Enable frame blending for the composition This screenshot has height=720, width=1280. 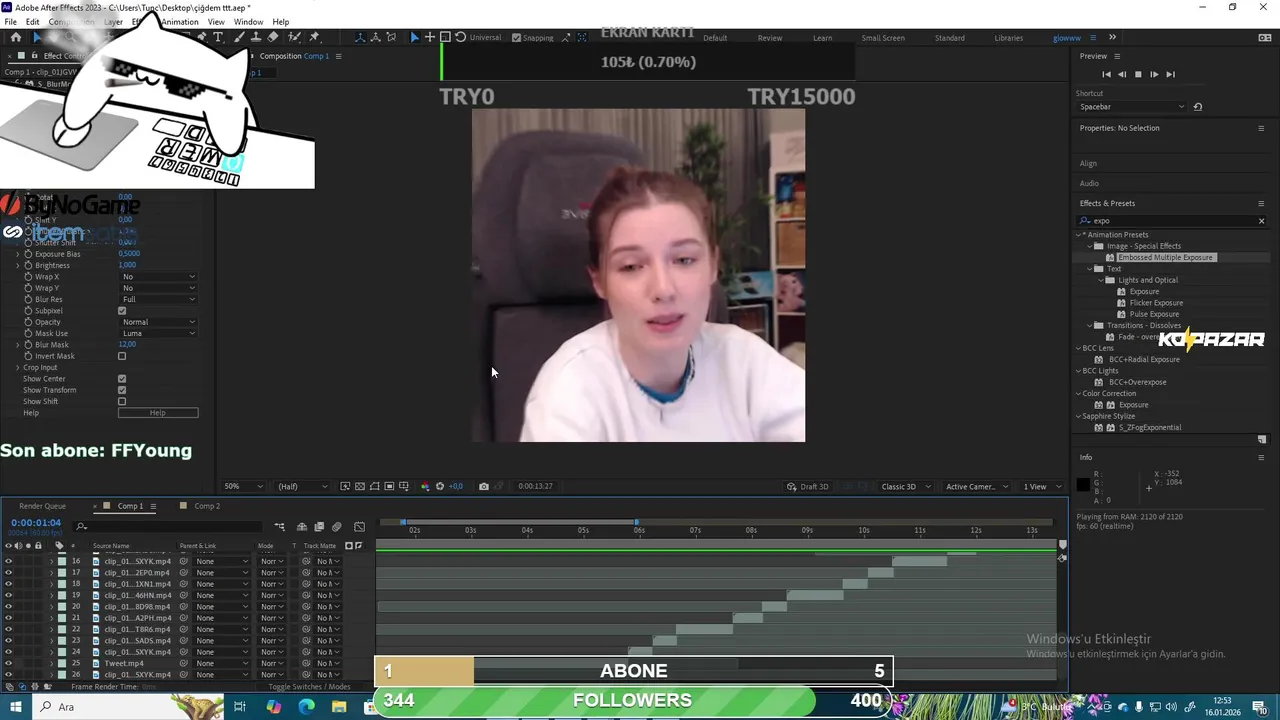point(319,527)
